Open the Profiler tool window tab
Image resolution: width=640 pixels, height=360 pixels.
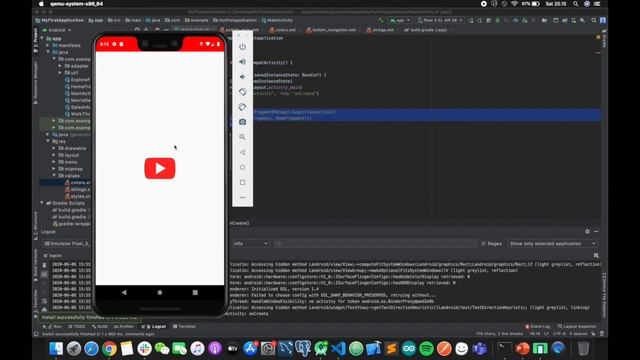click(124, 327)
